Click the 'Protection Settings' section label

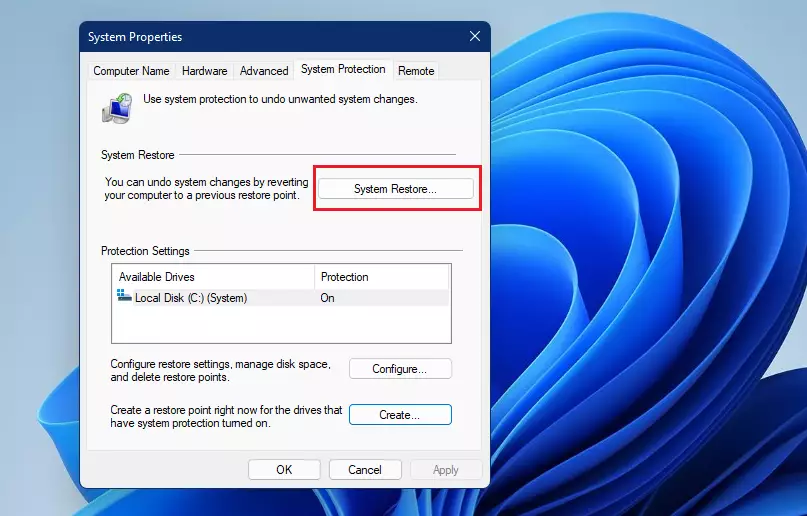coord(145,251)
